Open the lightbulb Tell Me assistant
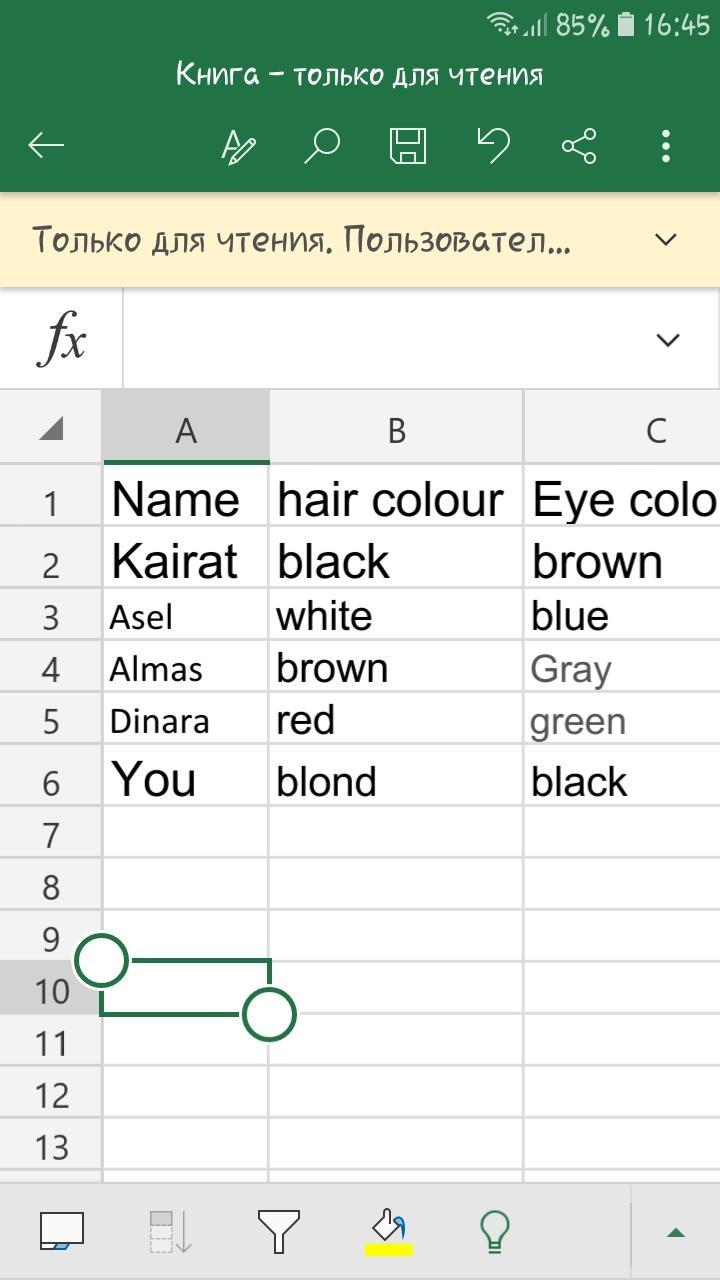The width and height of the screenshot is (720, 1280). coord(495,1231)
